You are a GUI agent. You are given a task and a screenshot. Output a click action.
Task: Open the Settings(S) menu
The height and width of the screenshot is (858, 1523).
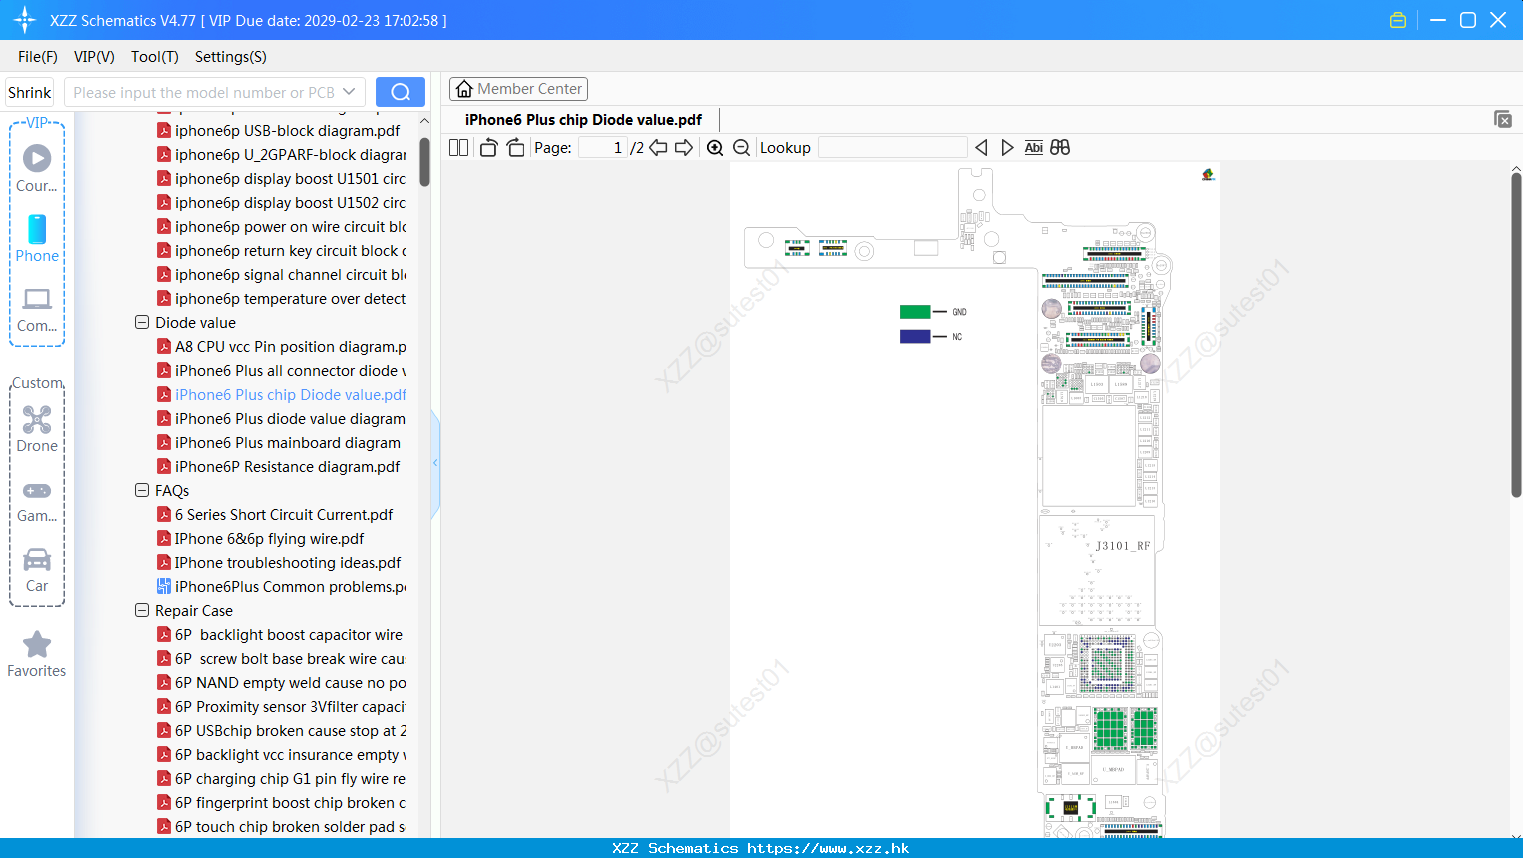[231, 57]
